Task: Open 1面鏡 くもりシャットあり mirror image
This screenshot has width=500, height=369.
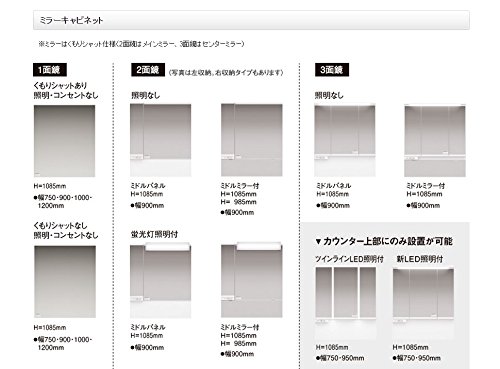Action: 64,141
